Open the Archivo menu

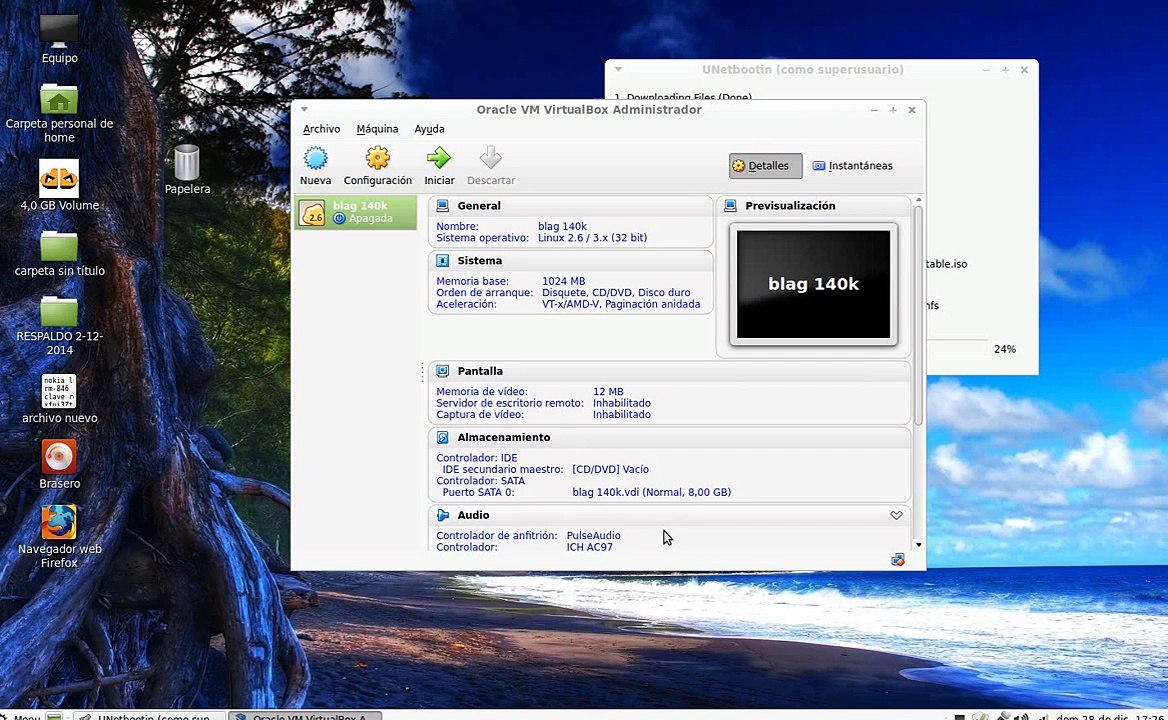[322, 129]
